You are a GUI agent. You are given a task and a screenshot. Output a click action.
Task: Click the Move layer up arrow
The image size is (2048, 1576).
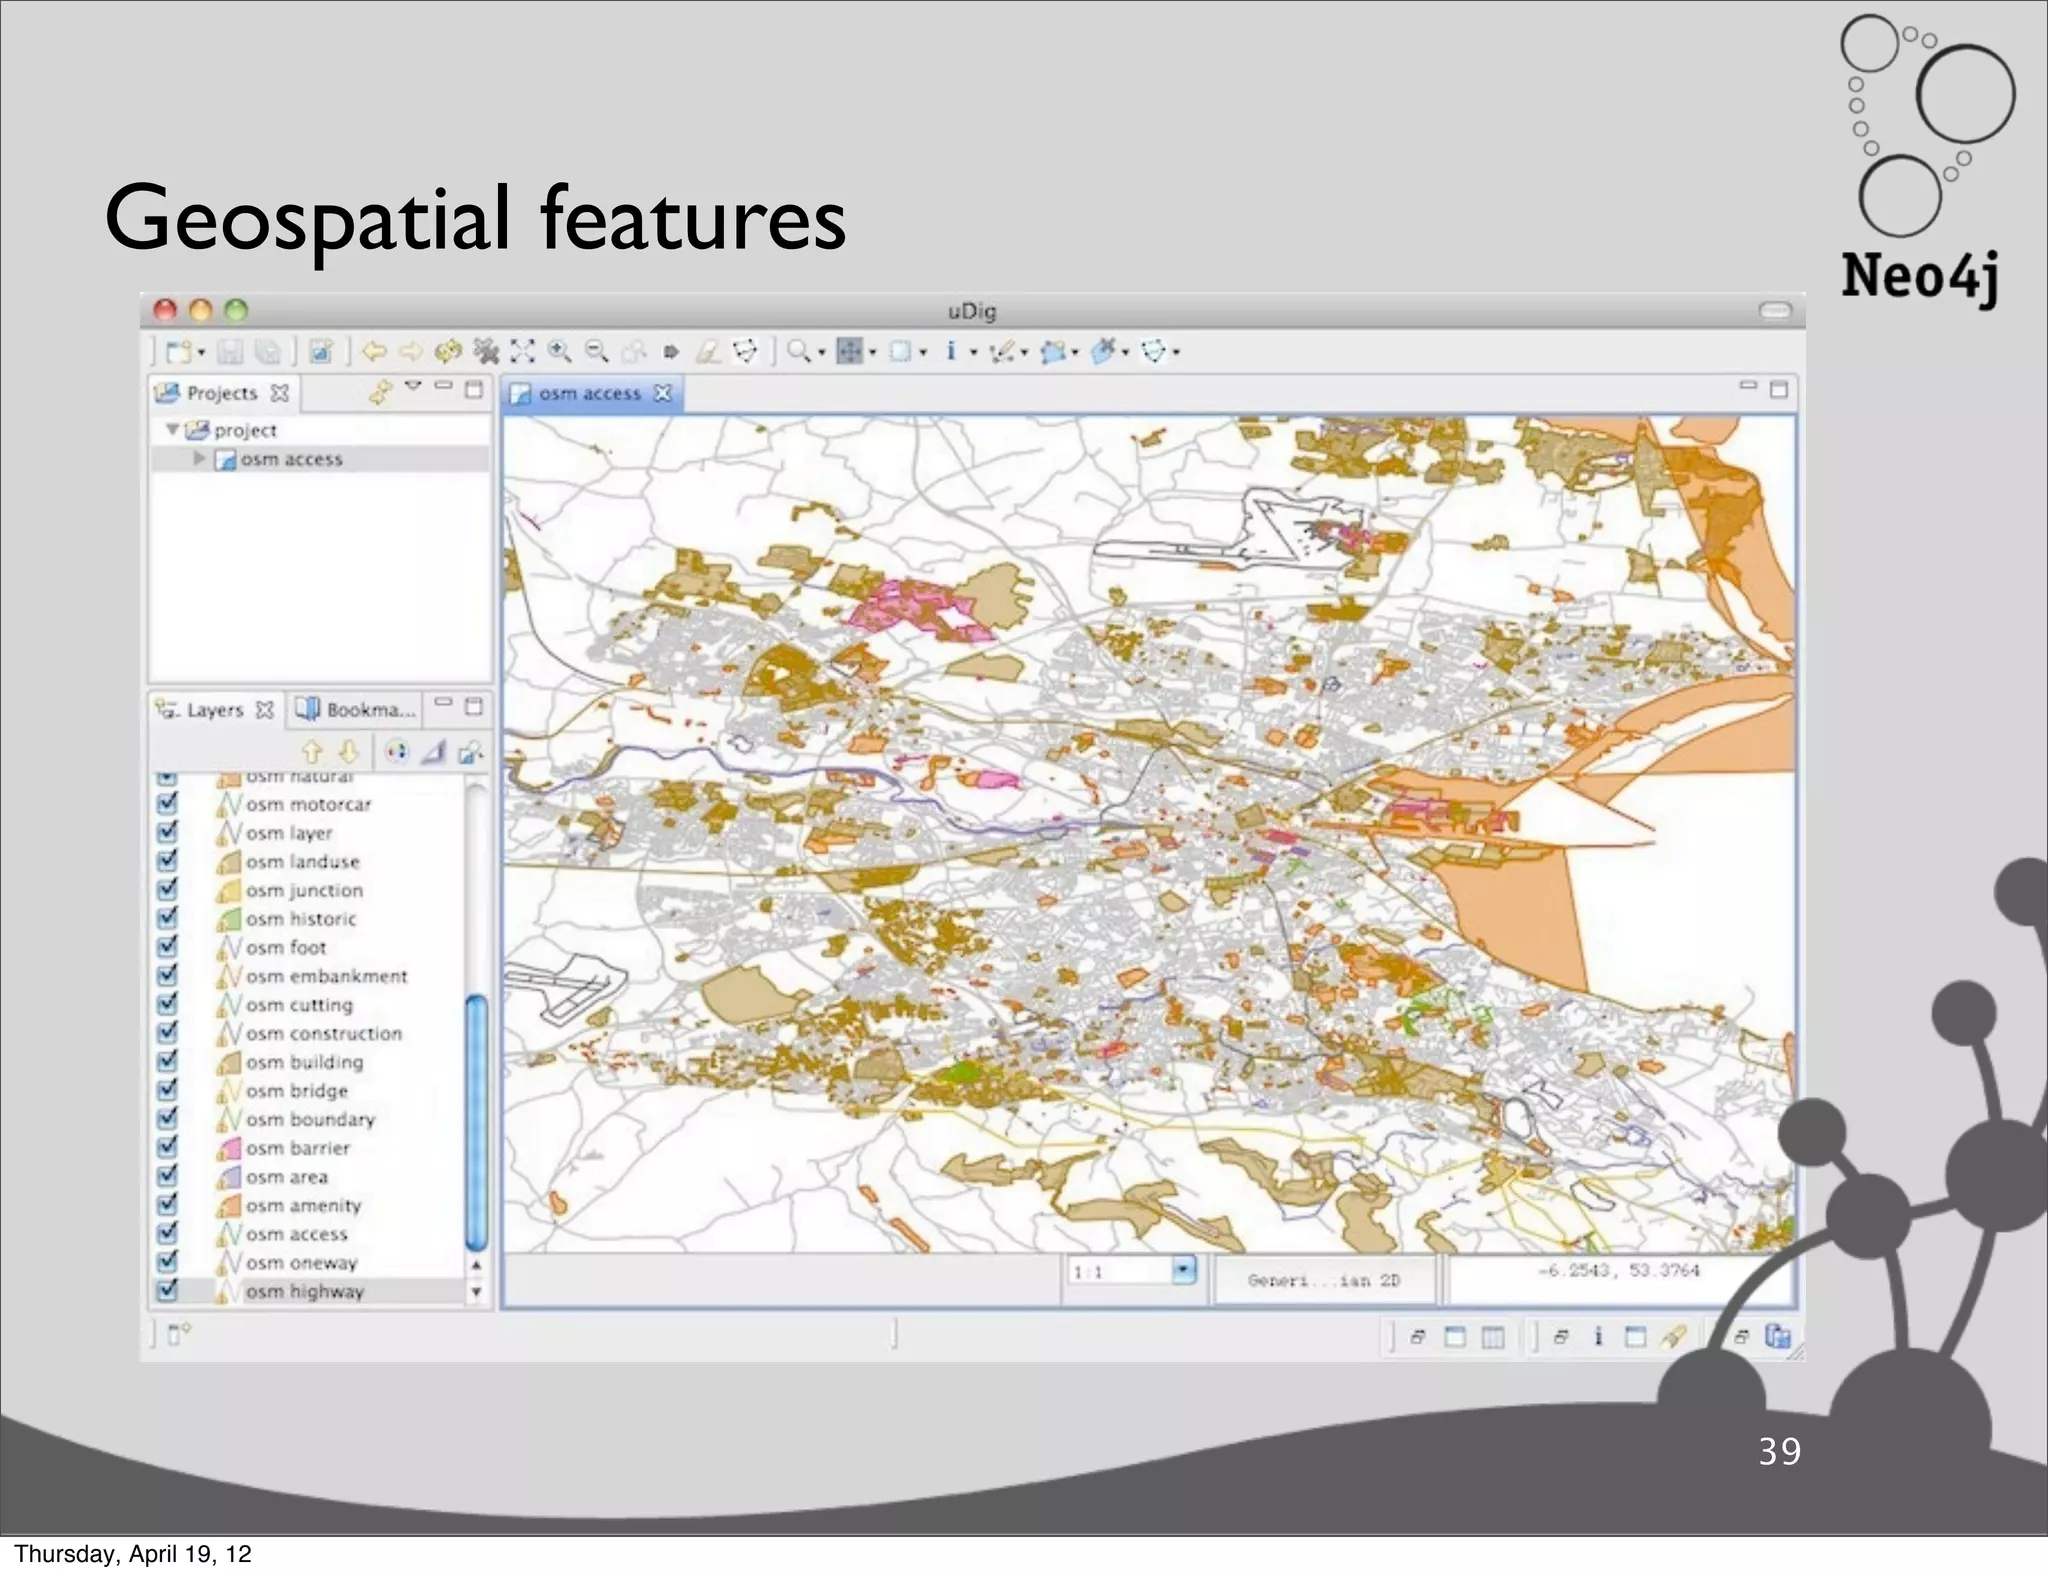(312, 751)
